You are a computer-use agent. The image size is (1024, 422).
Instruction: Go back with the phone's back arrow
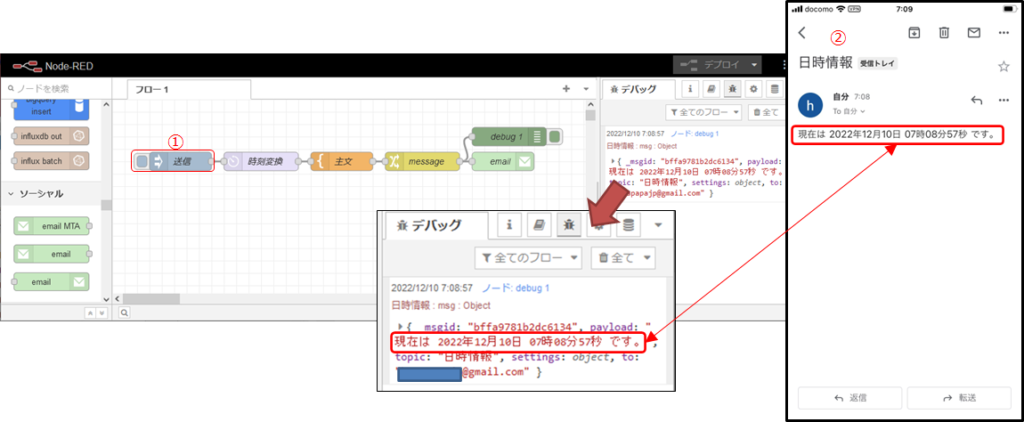pos(802,33)
